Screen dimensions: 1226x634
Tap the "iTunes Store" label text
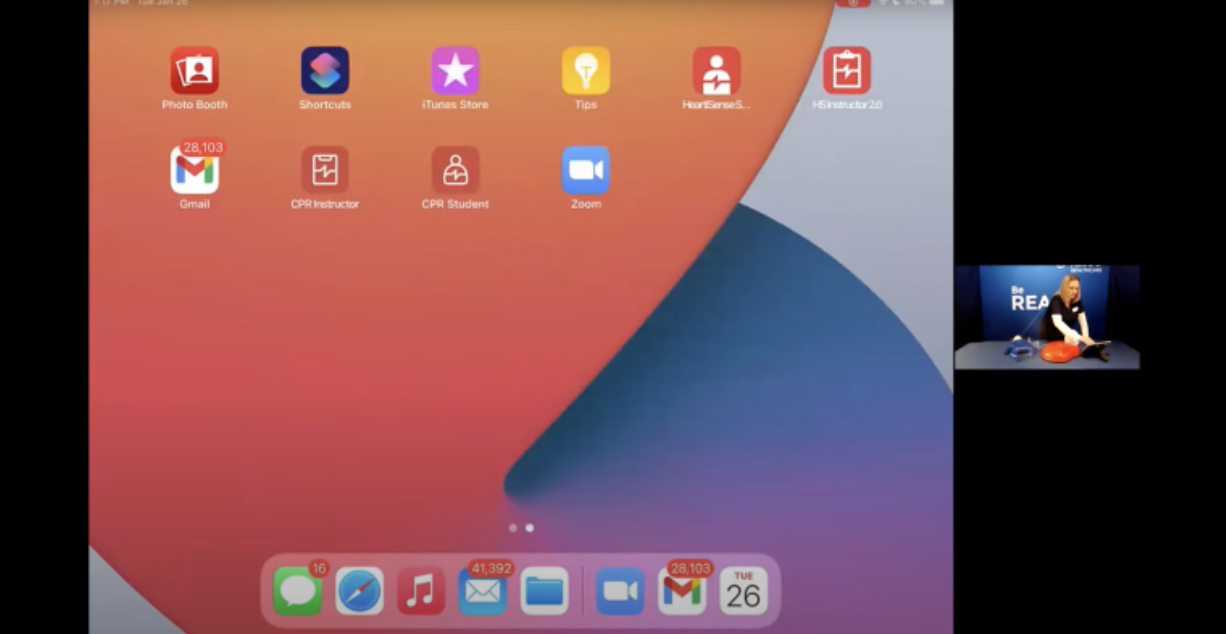tap(455, 105)
